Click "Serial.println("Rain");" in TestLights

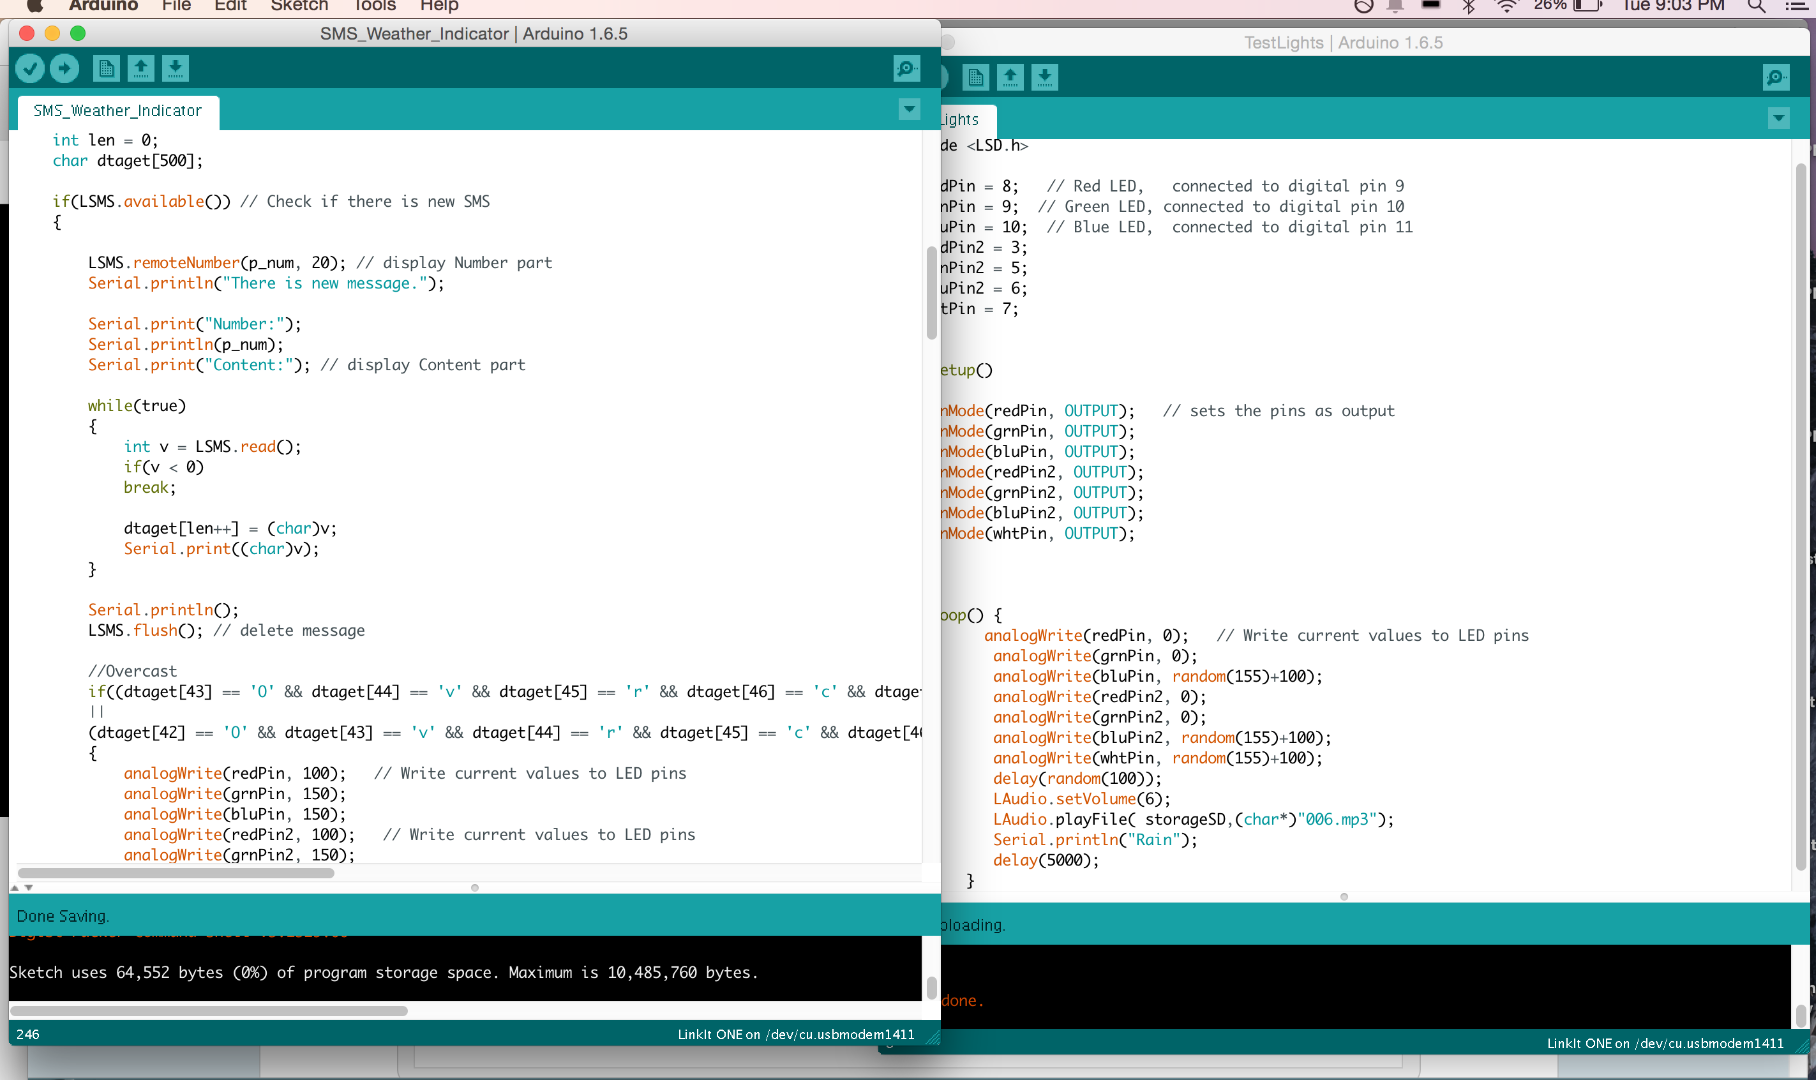click(x=1095, y=840)
